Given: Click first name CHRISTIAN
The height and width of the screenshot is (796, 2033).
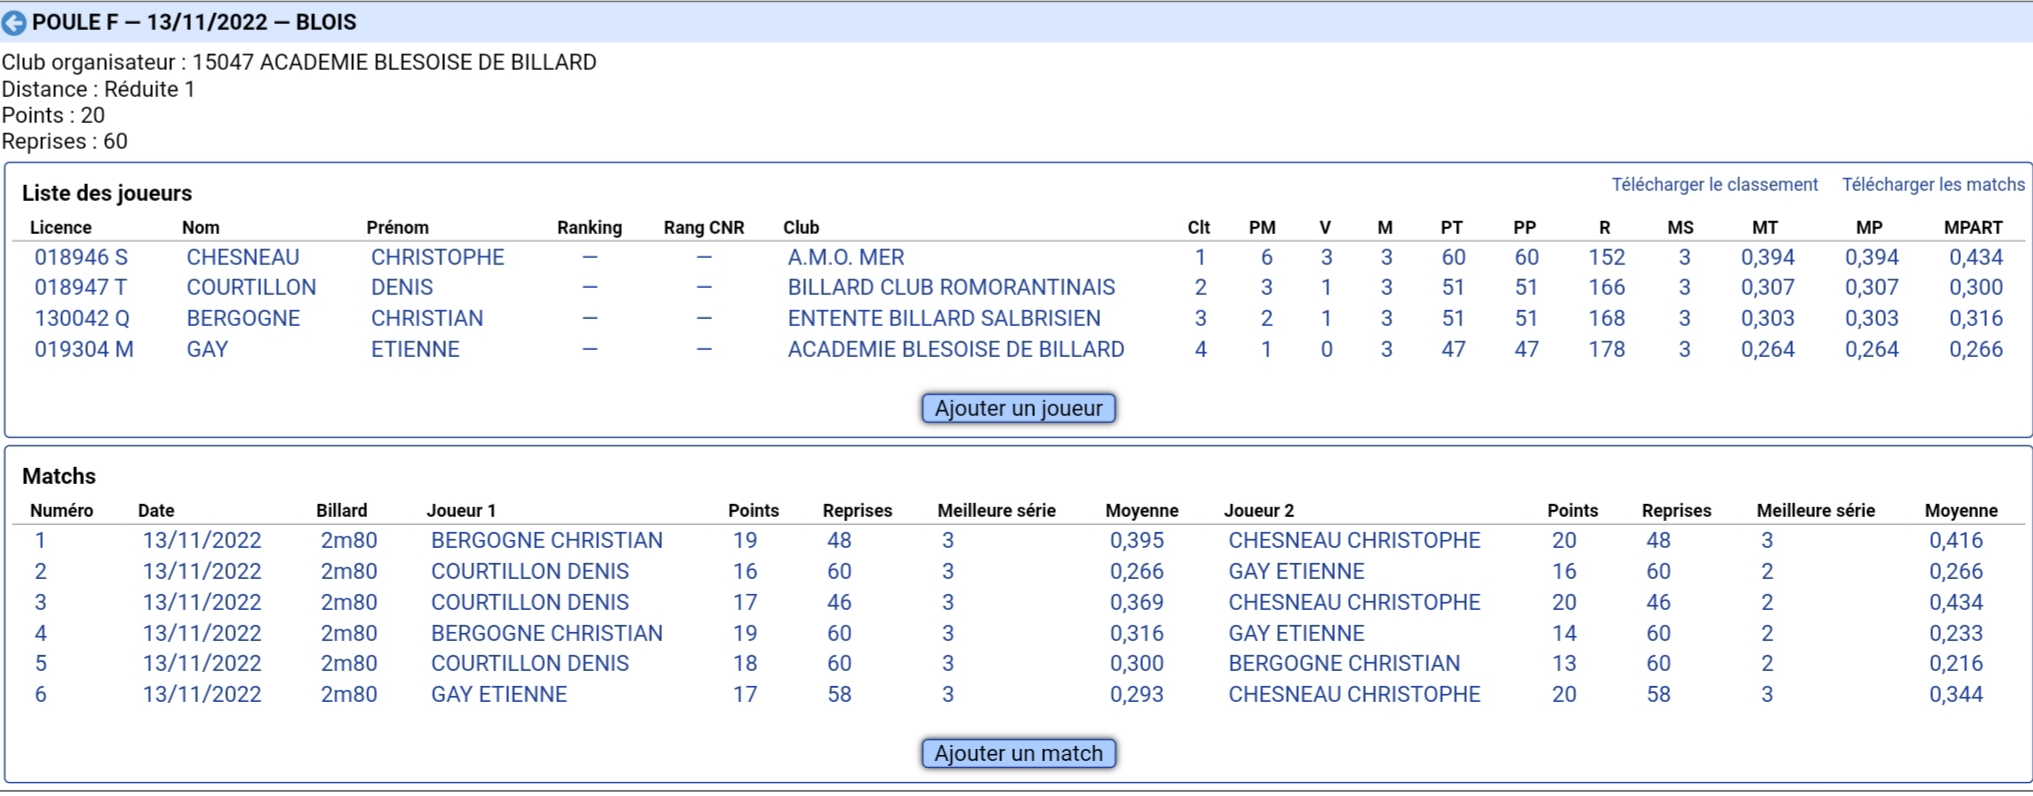Looking at the screenshot, I should click(x=427, y=318).
